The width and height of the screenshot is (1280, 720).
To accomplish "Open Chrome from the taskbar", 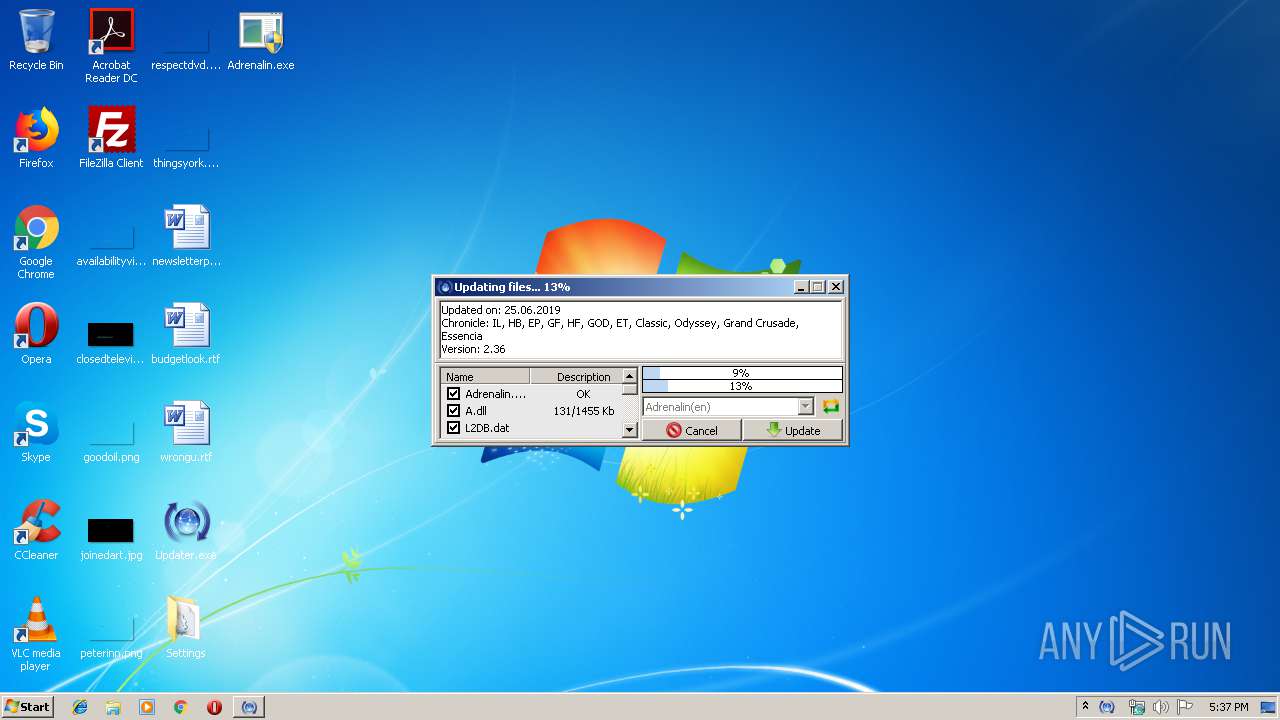I will [x=181, y=707].
